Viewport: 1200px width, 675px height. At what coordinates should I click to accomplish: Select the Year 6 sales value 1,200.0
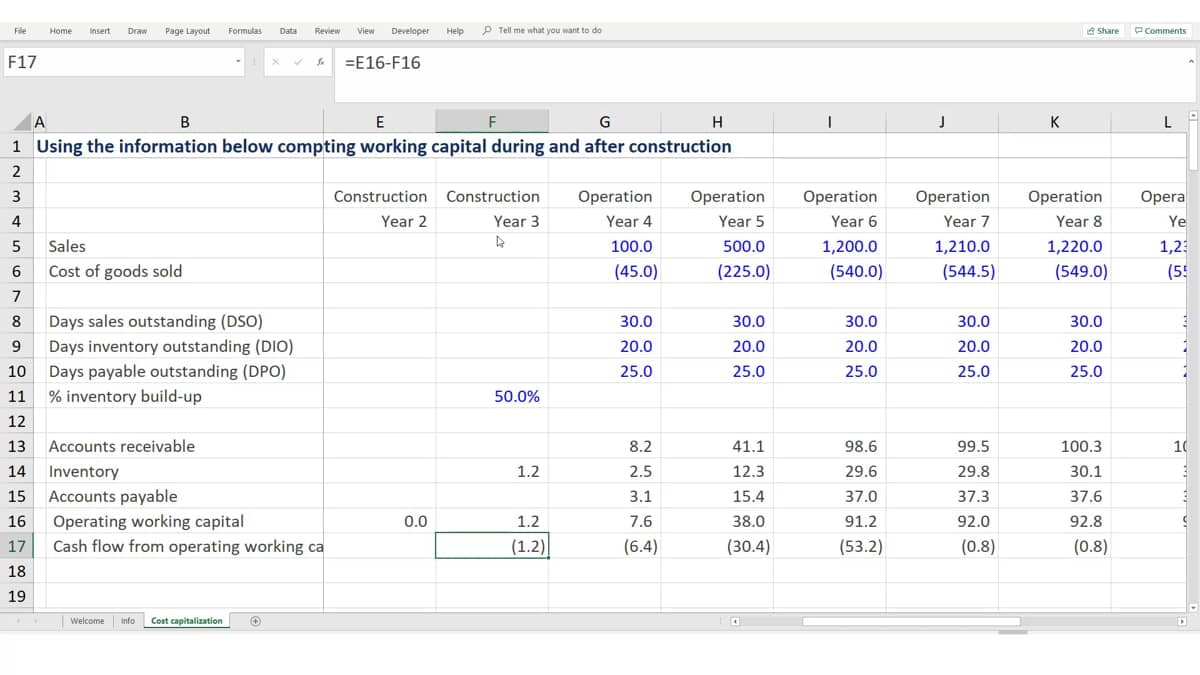coord(829,246)
